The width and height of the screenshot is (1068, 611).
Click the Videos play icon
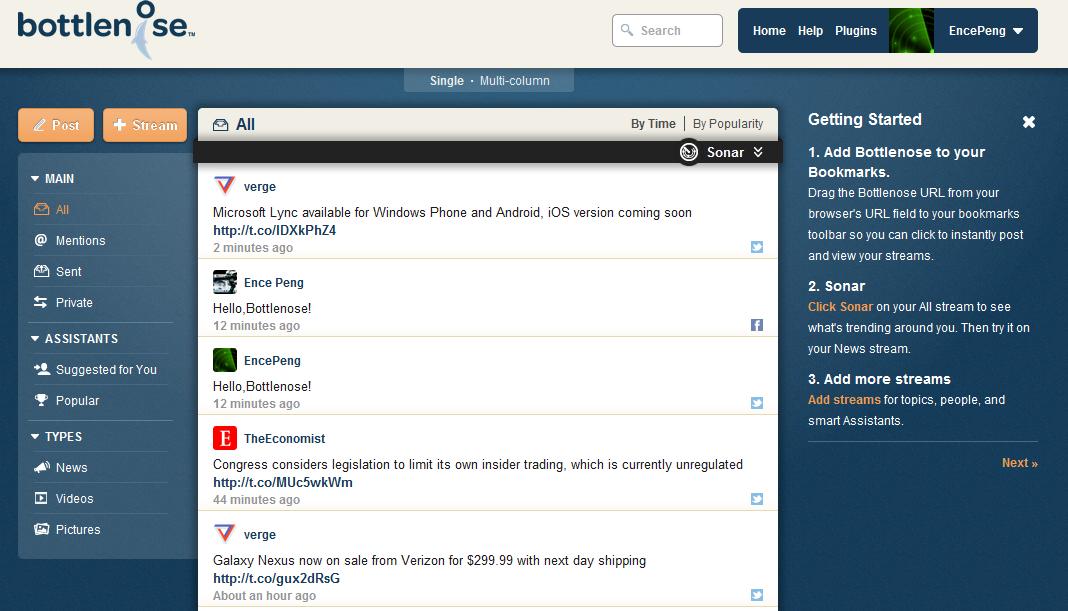[42, 498]
